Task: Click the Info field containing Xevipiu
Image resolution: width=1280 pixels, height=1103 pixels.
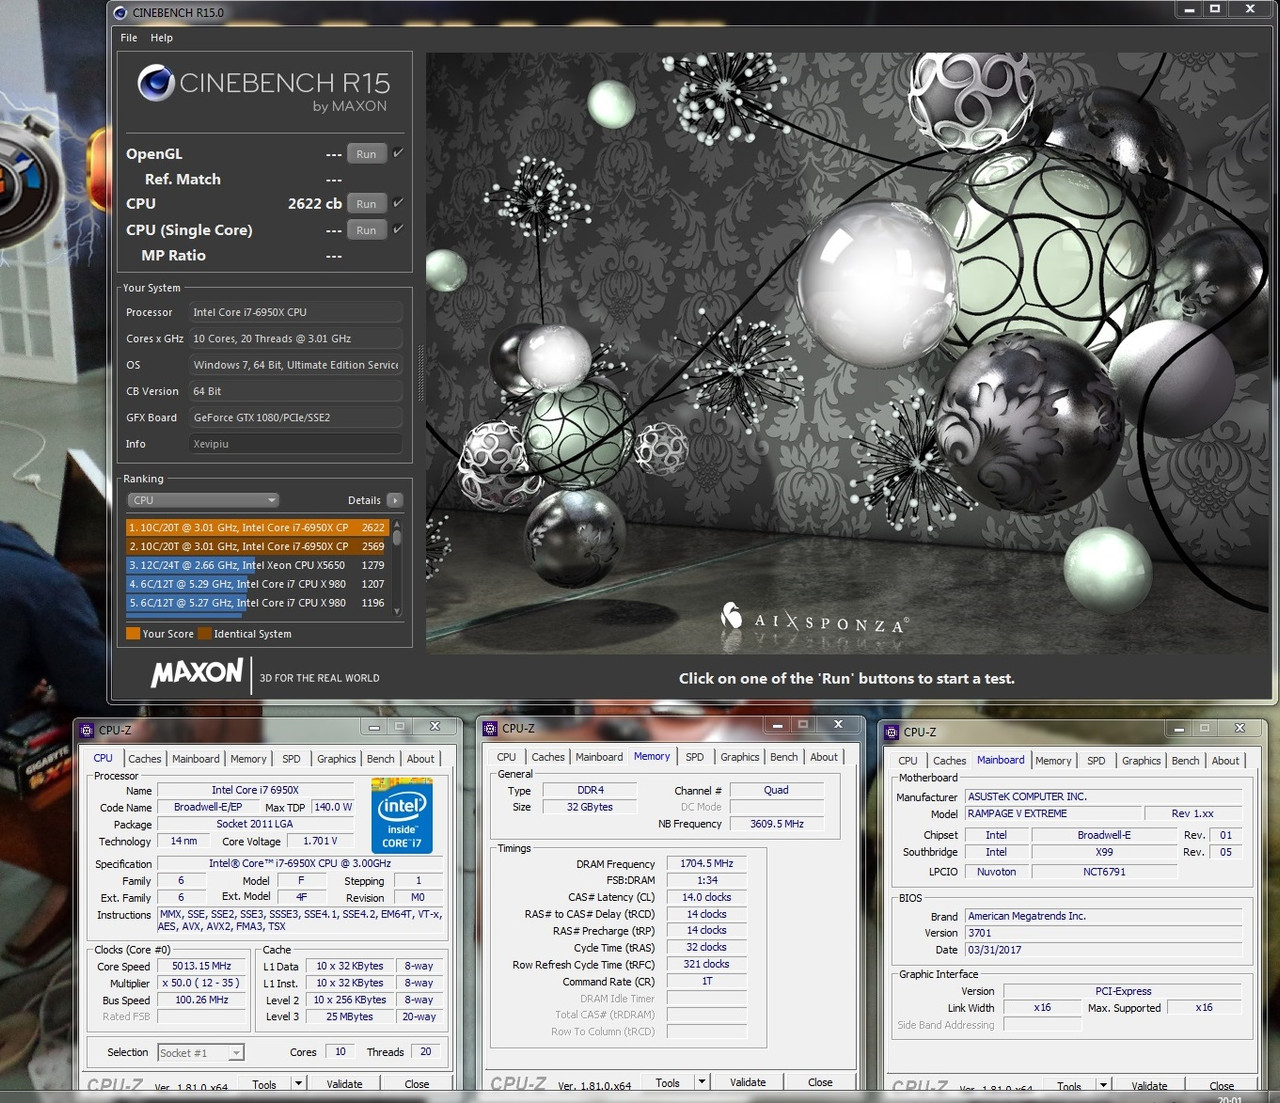Action: click(x=296, y=444)
